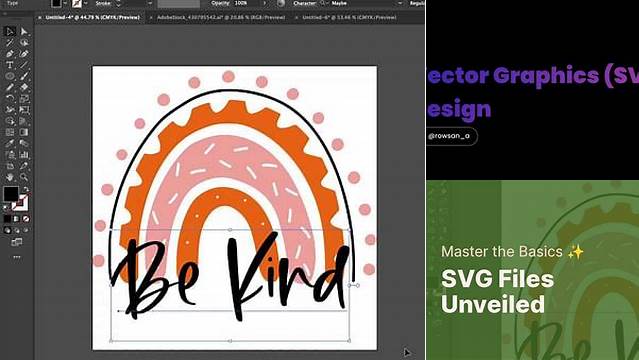Viewport: 639px width, 360px height.
Task: Expand the stroke weight dropdown
Action: (150, 3)
